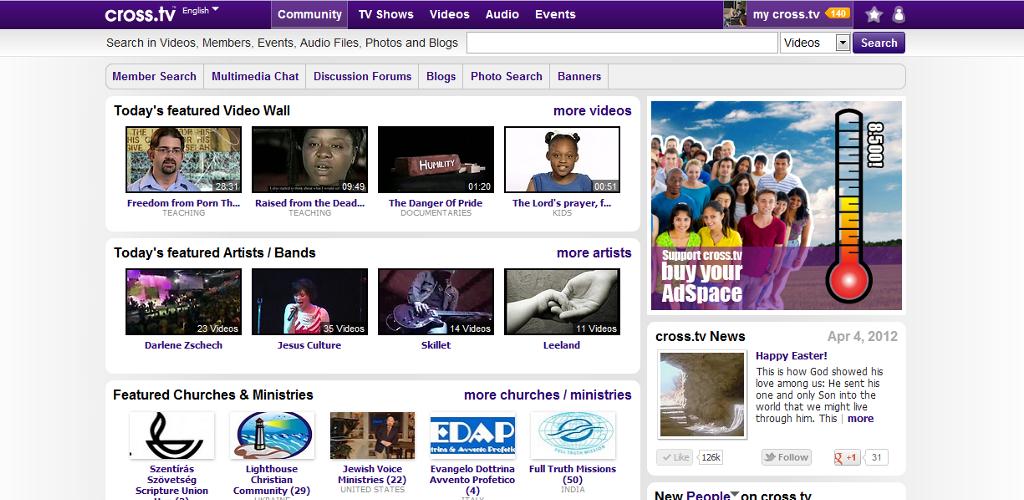This screenshot has width=1024, height=500.
Task: Play the Freedom from Porn video thumbnail
Action: pyautogui.click(x=184, y=159)
